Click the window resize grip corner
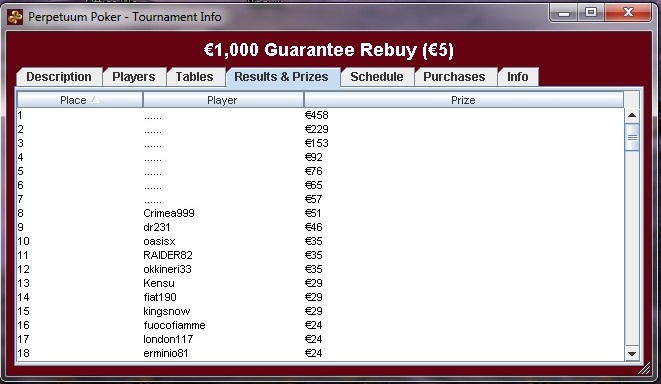Screen dimensions: 661x384 coord(645,369)
